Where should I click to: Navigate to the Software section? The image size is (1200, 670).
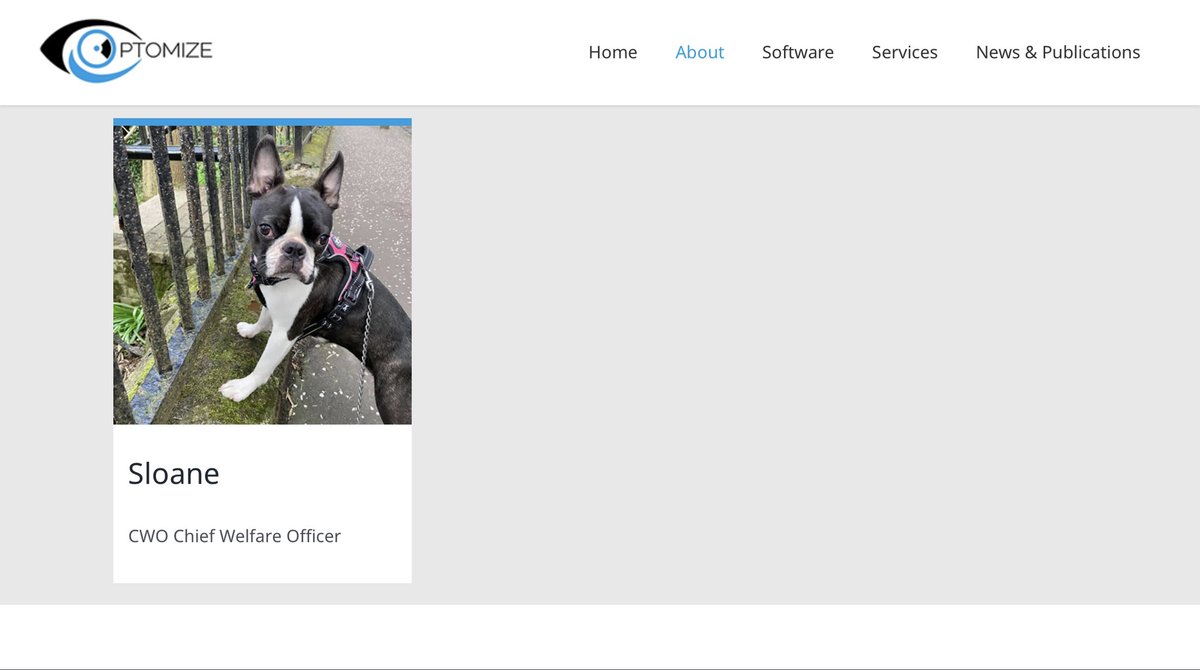pyautogui.click(x=797, y=52)
